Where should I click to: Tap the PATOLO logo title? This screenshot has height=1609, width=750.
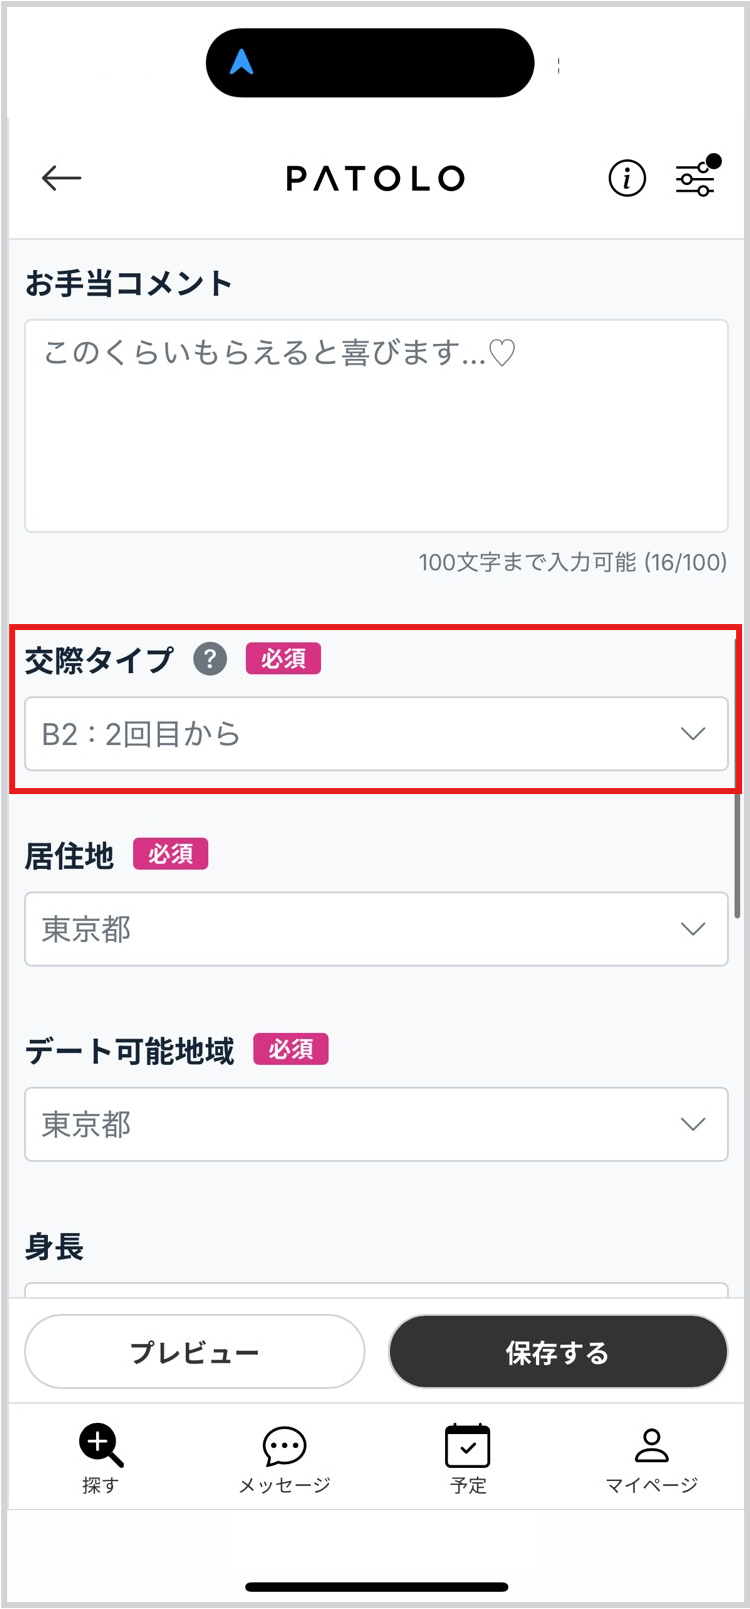(375, 179)
